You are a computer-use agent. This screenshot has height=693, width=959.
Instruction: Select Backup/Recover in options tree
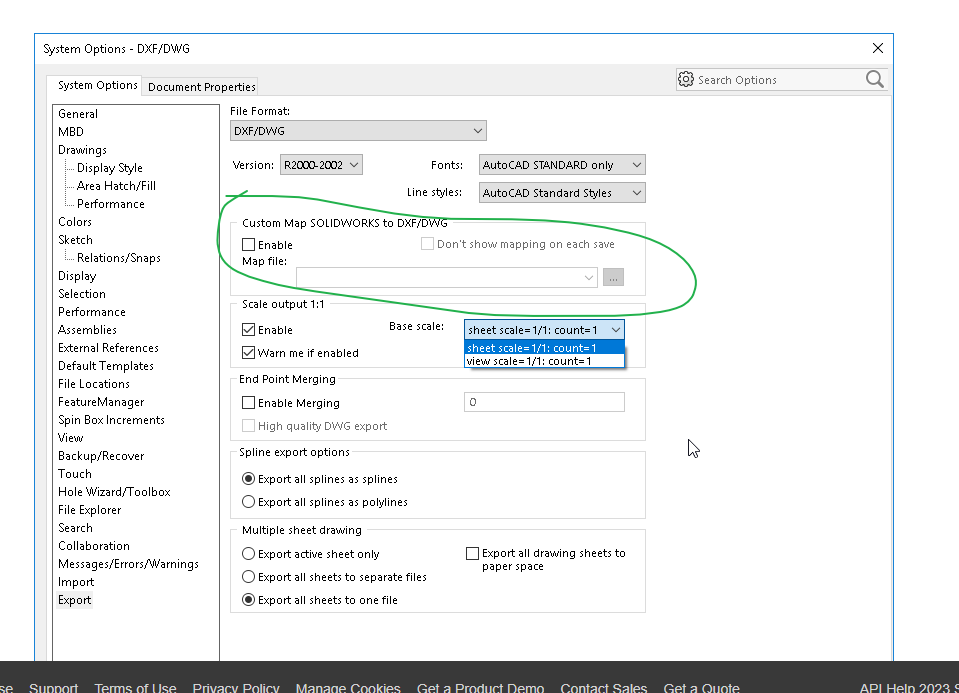pos(101,456)
